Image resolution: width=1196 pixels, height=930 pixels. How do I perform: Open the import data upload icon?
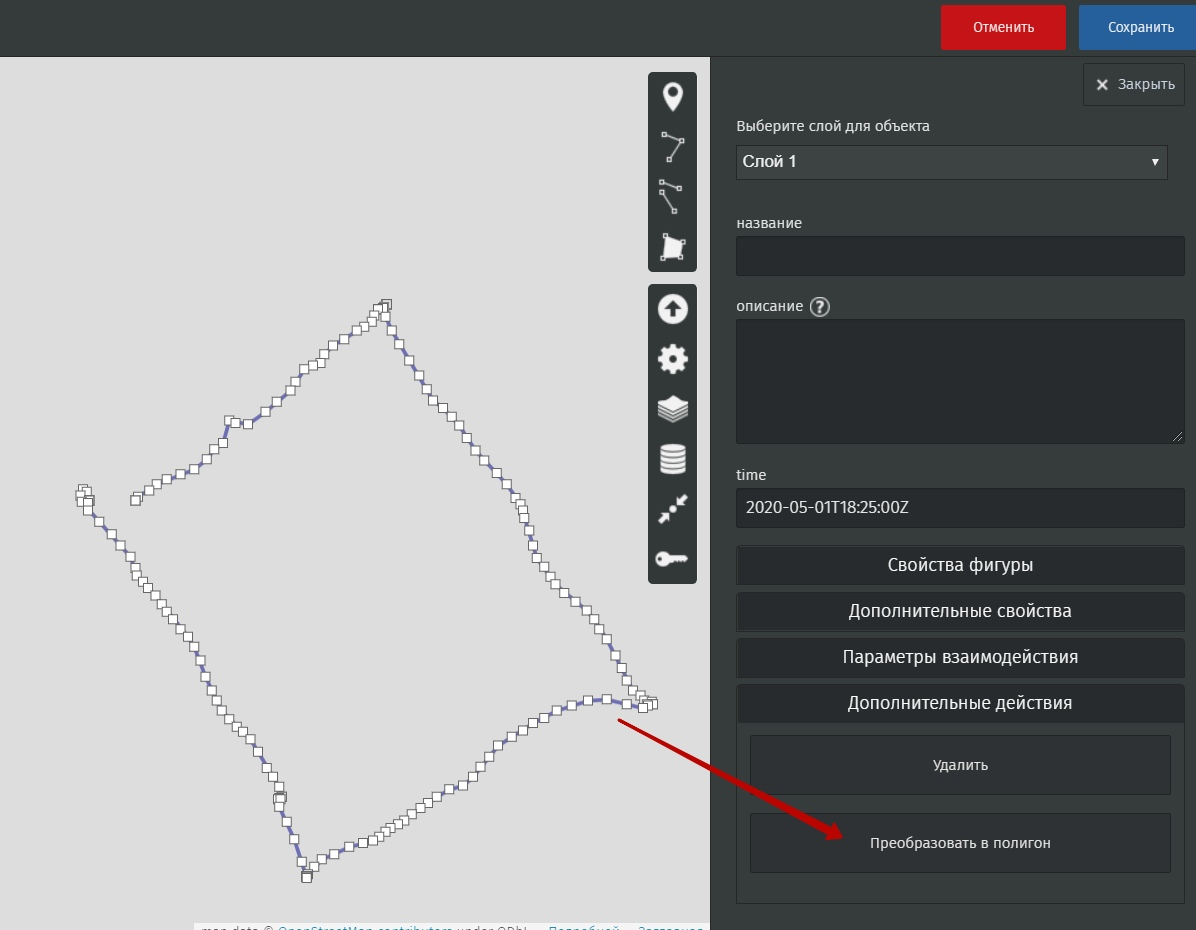(x=672, y=309)
